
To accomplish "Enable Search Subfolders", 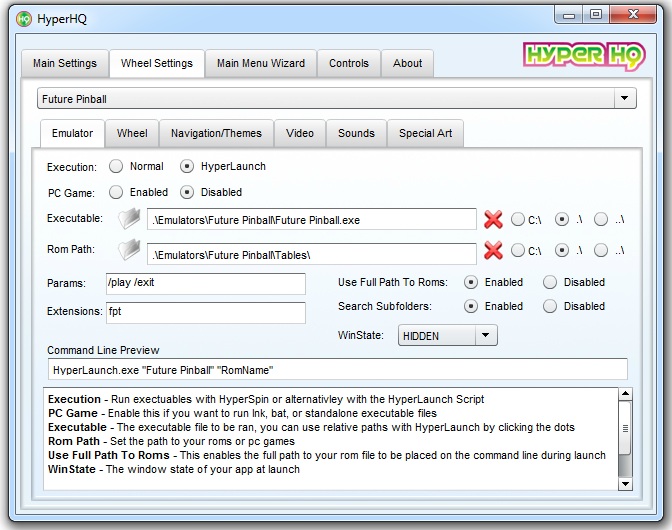I will tap(471, 306).
